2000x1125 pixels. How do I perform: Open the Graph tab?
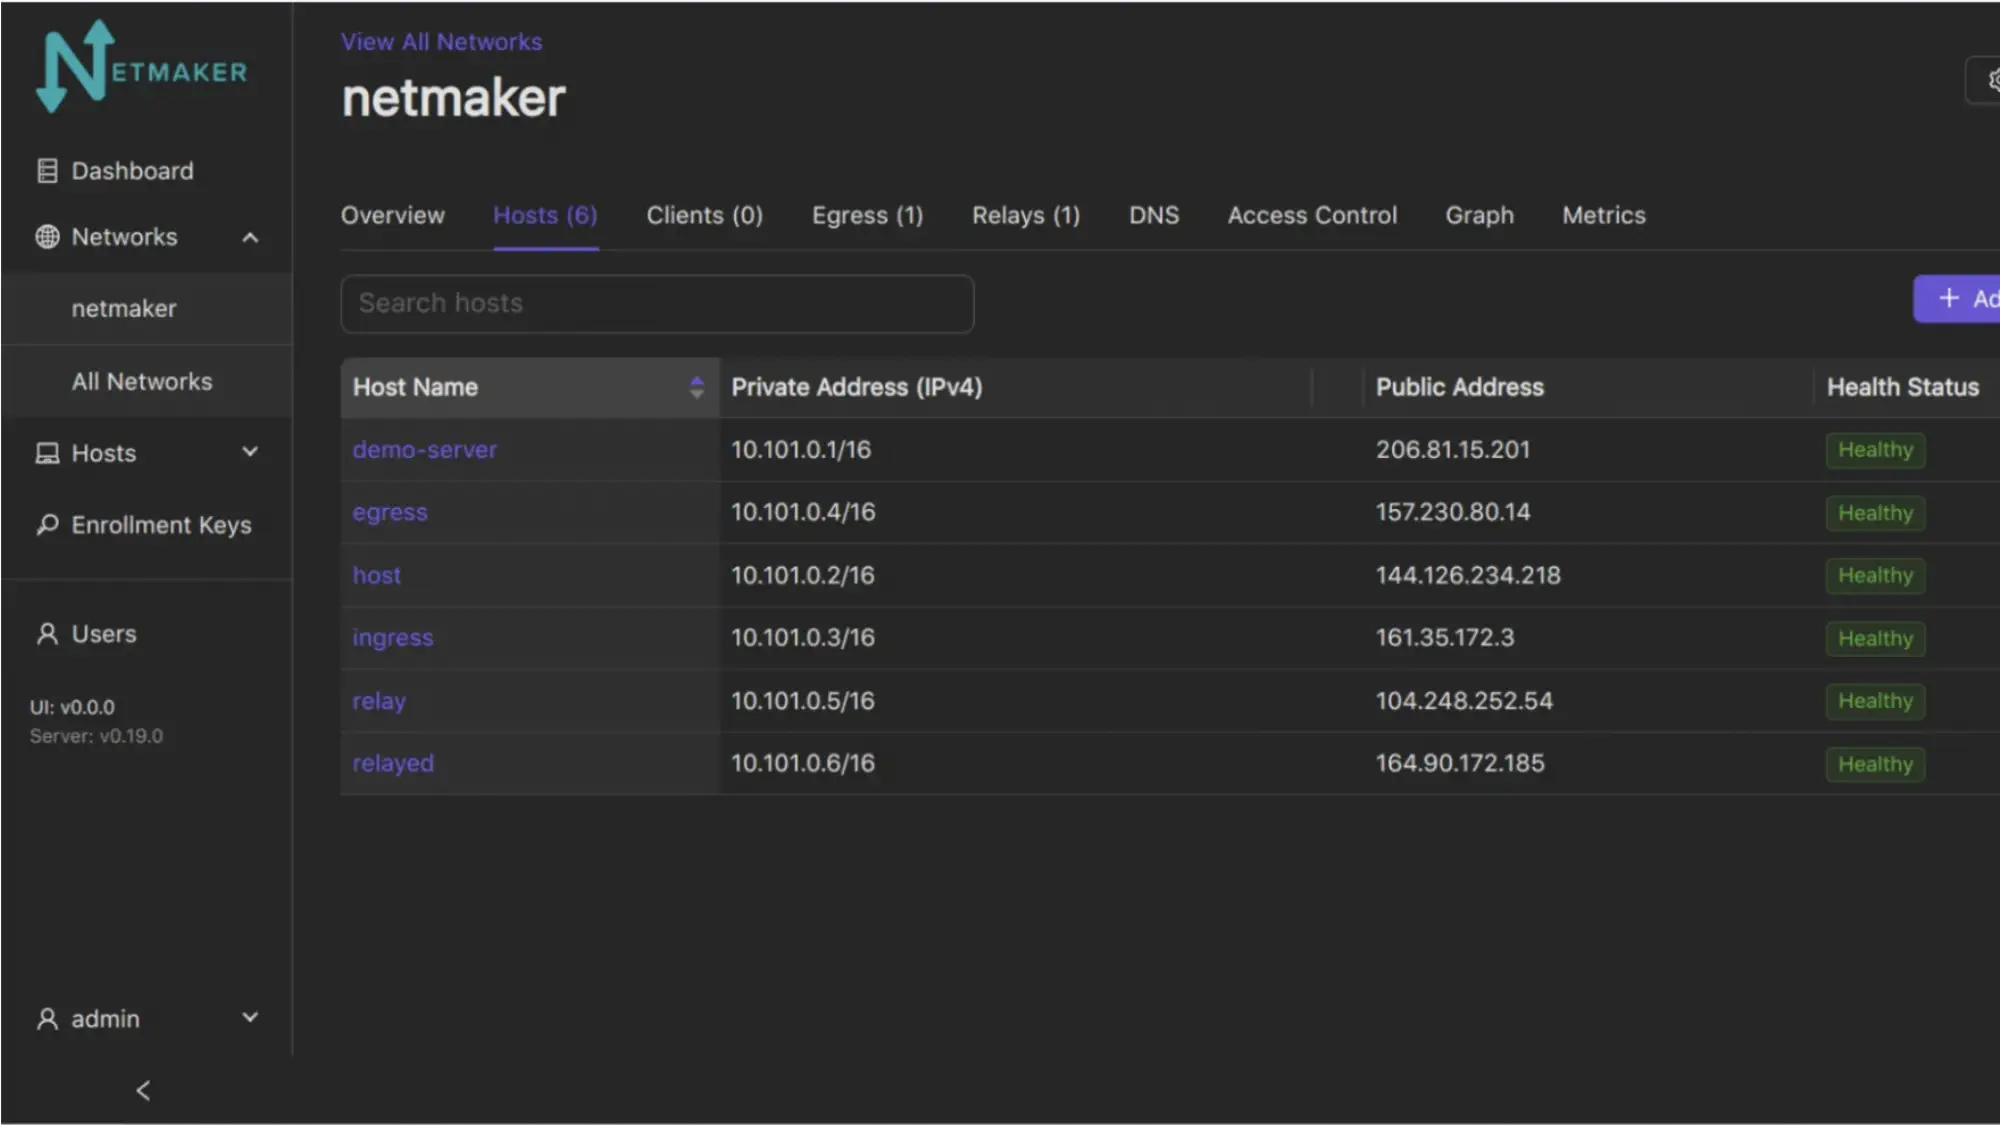pyautogui.click(x=1479, y=215)
